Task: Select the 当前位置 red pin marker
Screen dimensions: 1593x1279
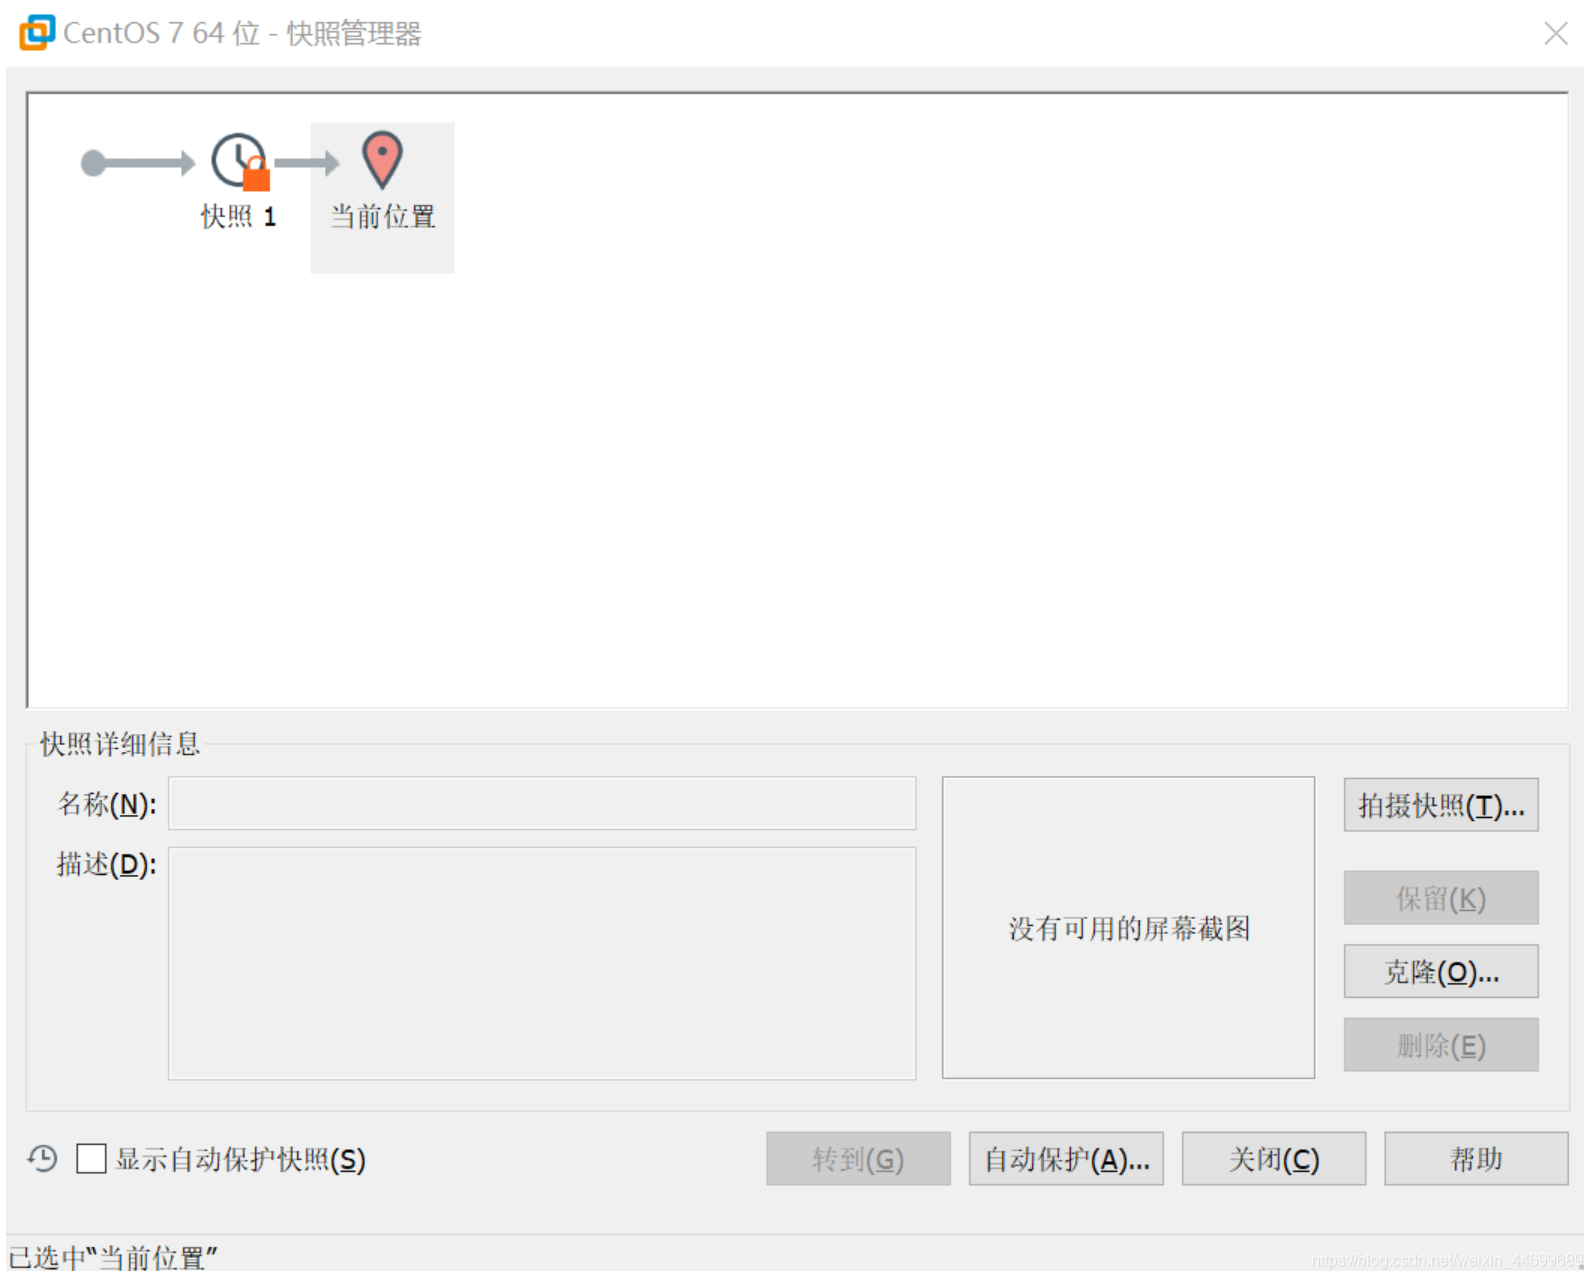Action: (x=382, y=160)
